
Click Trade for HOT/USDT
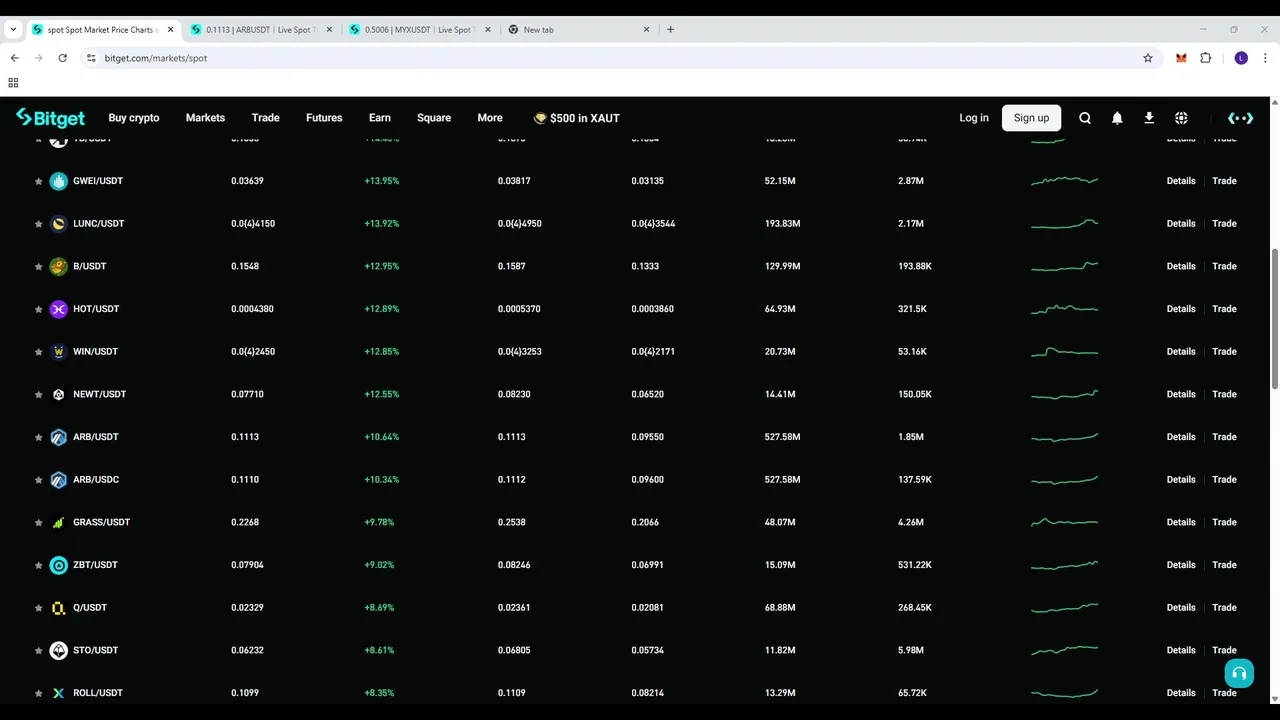[x=1224, y=309]
